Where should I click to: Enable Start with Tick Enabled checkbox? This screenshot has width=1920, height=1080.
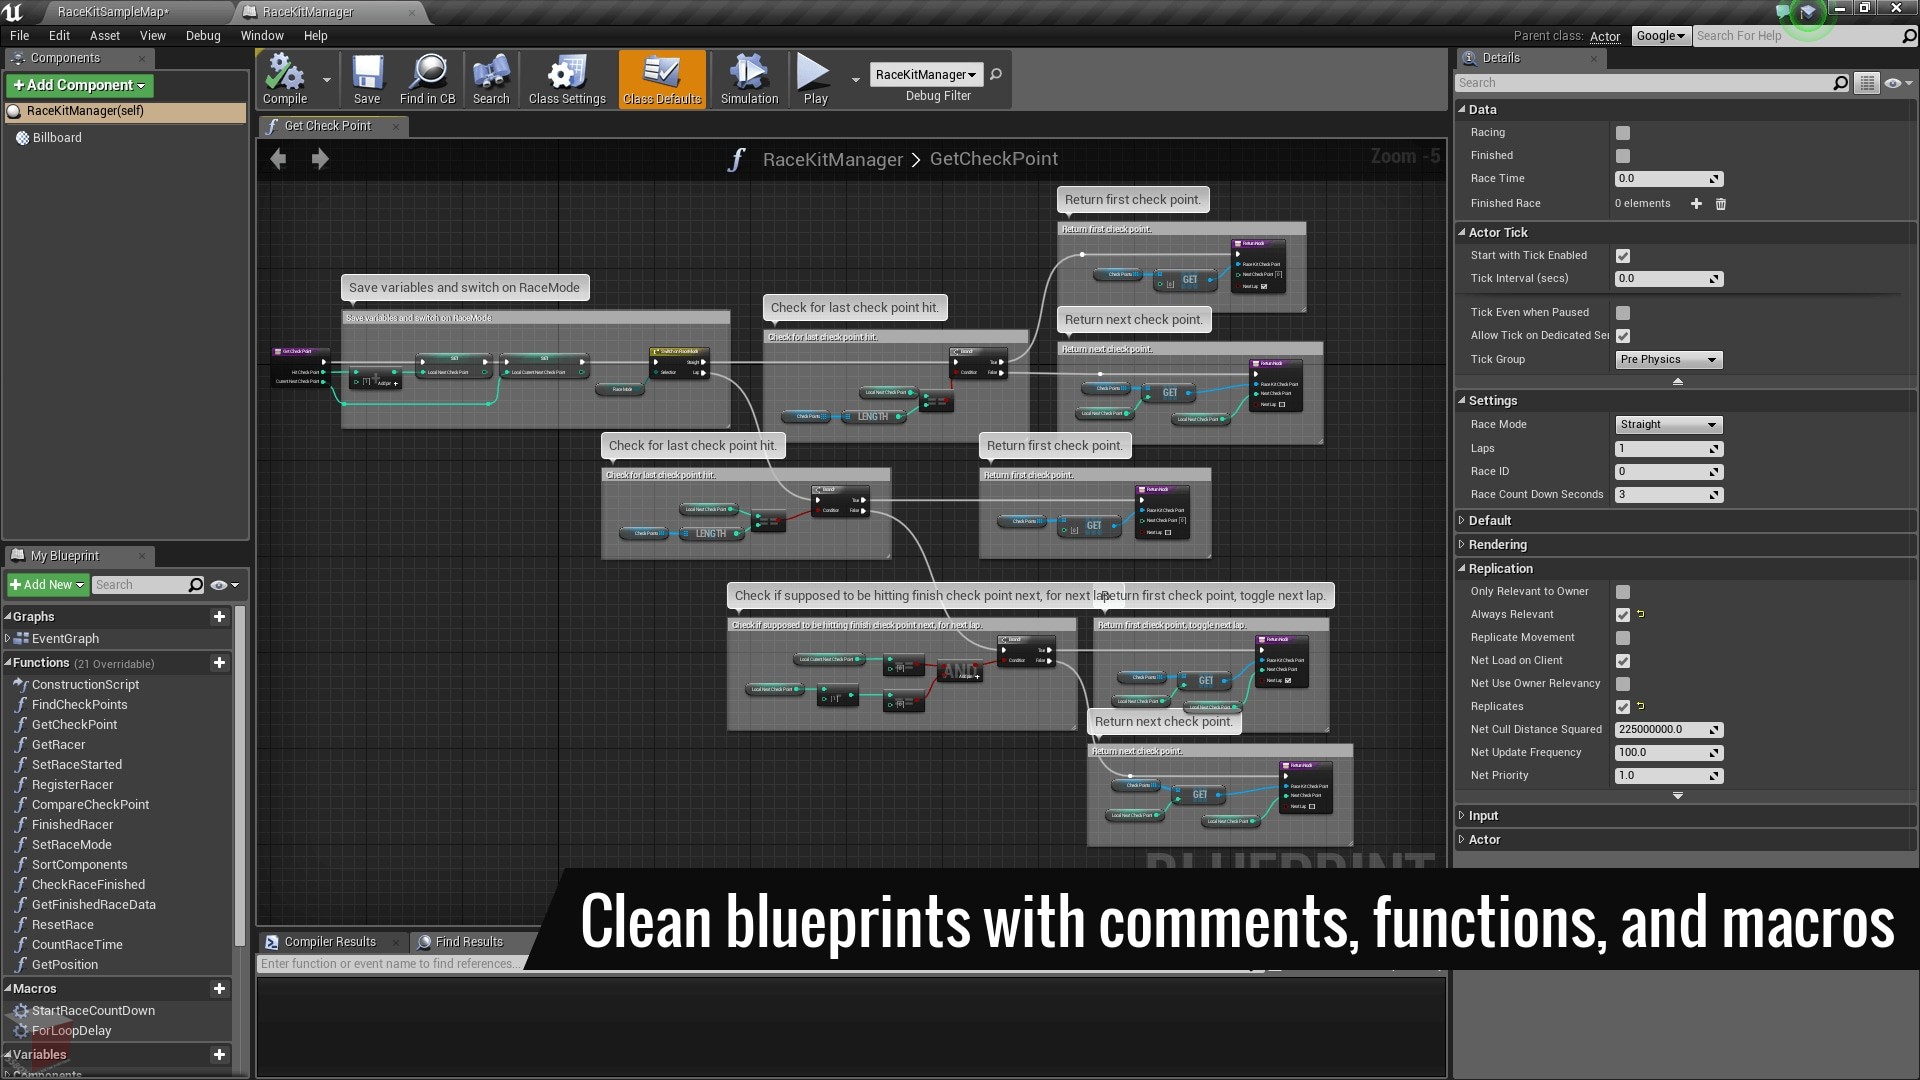1623,255
